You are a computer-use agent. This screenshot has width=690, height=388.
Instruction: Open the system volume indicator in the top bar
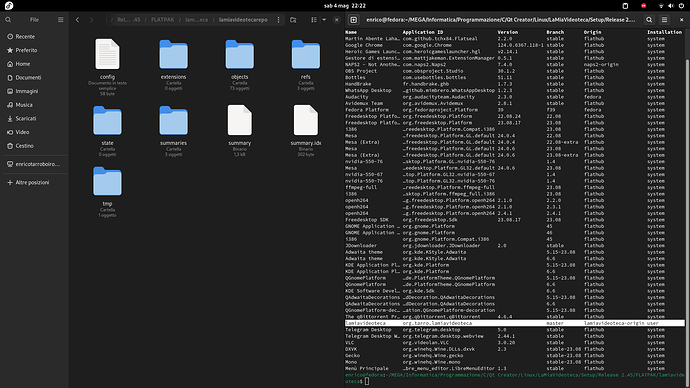pyautogui.click(x=671, y=6)
